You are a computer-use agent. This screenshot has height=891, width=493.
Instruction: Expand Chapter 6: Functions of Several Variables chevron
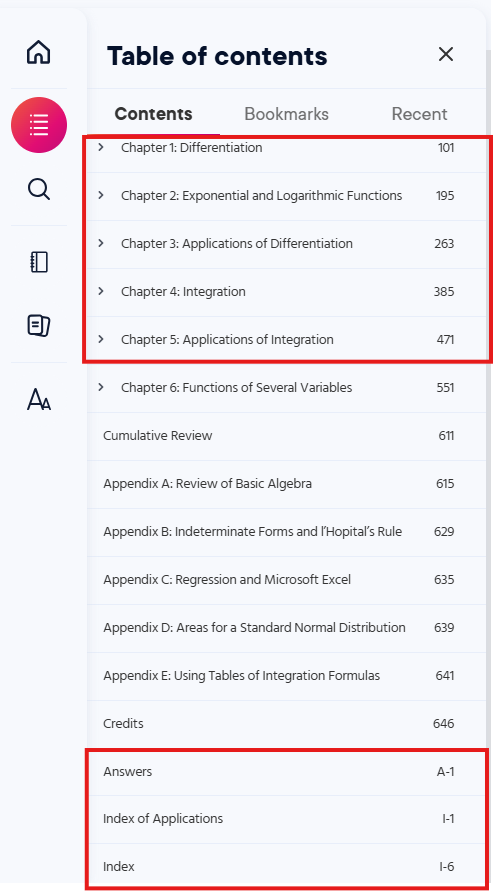(x=101, y=387)
